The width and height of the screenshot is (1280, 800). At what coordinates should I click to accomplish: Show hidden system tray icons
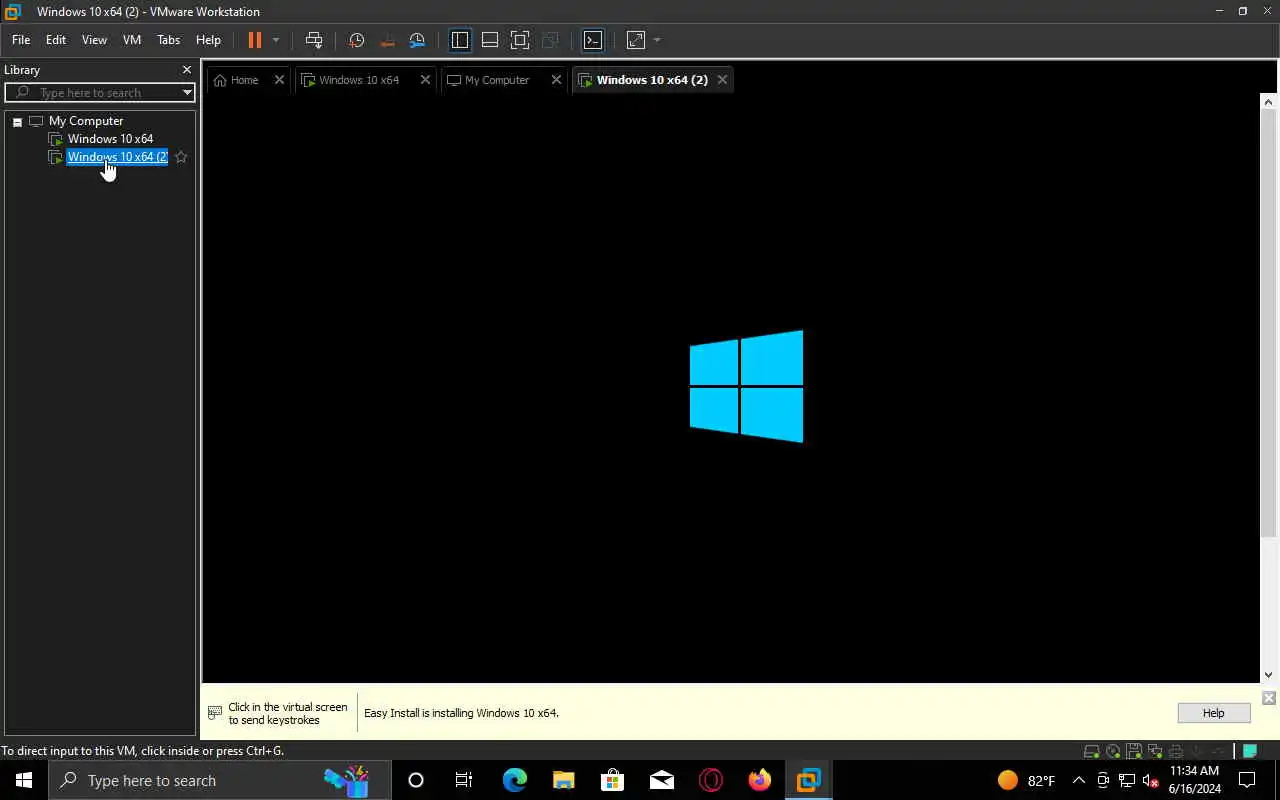(x=1078, y=780)
